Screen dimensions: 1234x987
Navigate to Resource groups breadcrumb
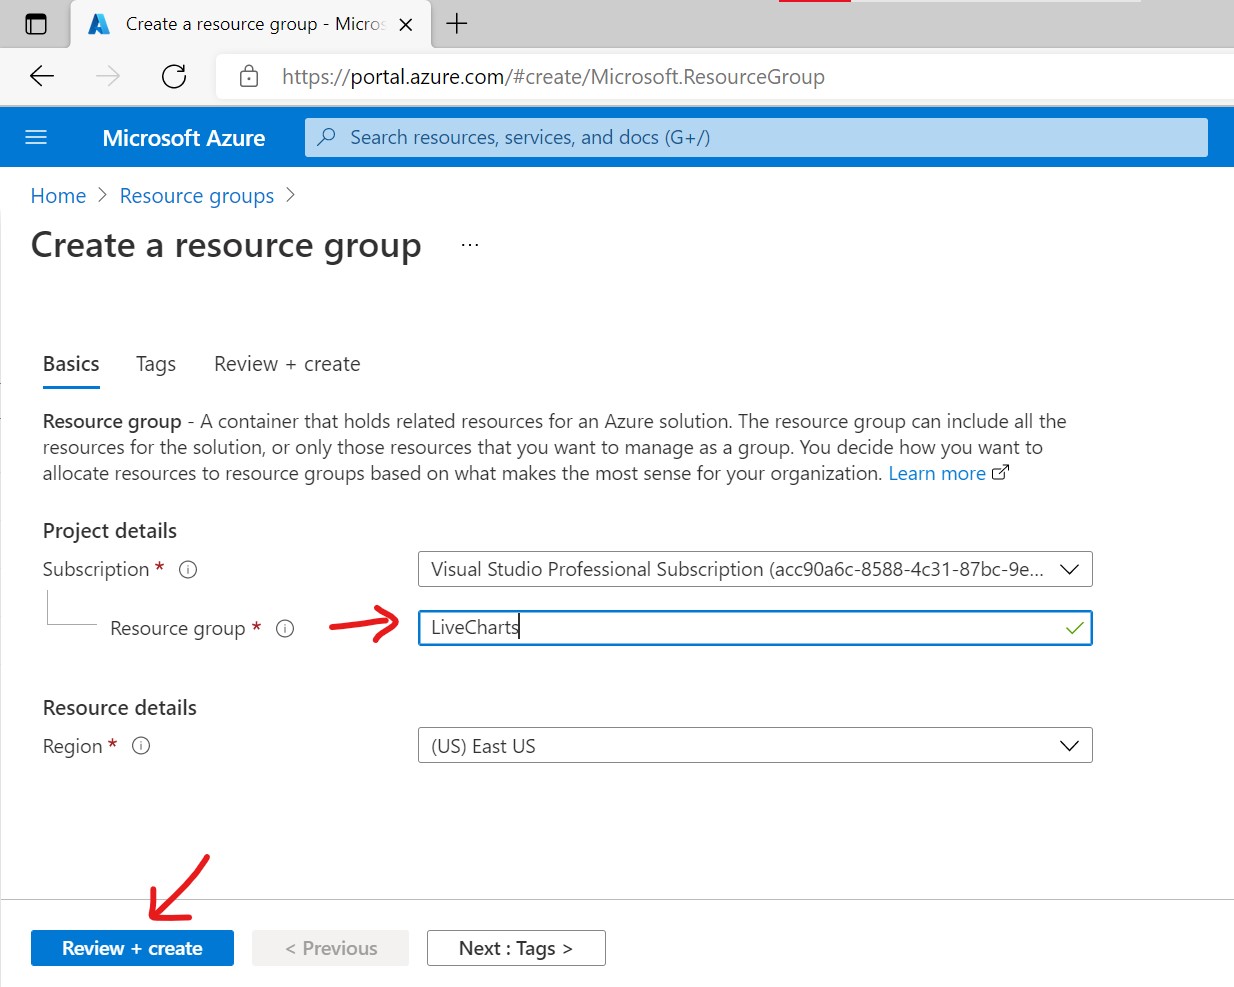click(197, 196)
